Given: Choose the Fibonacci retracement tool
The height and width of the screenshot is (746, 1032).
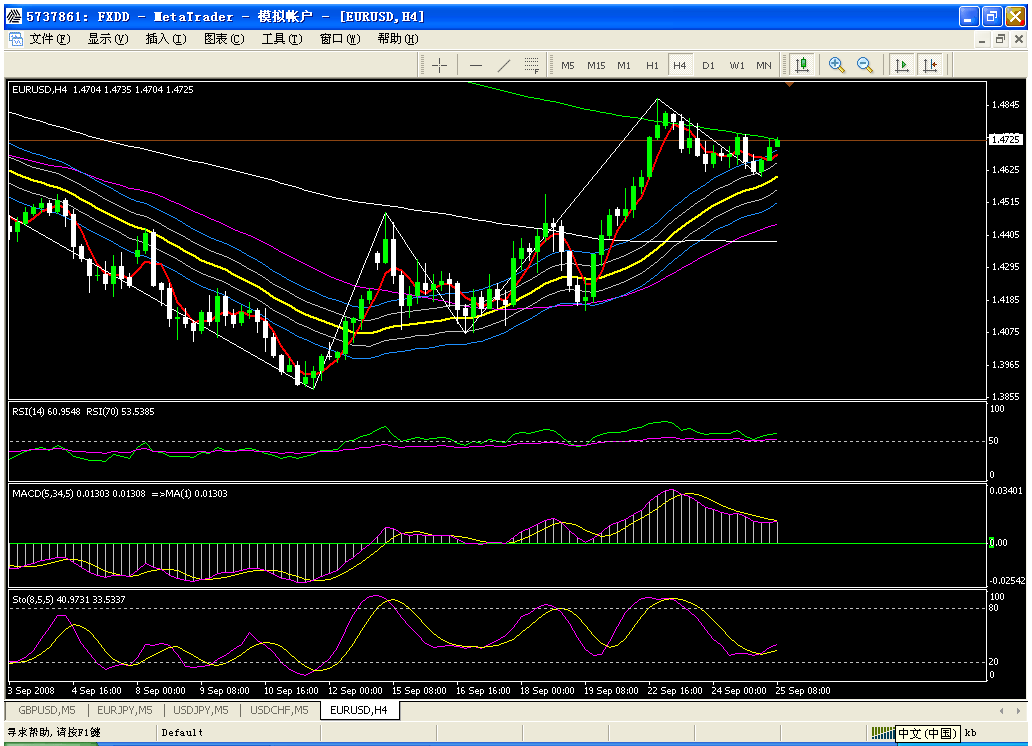Looking at the screenshot, I should pyautogui.click(x=532, y=65).
